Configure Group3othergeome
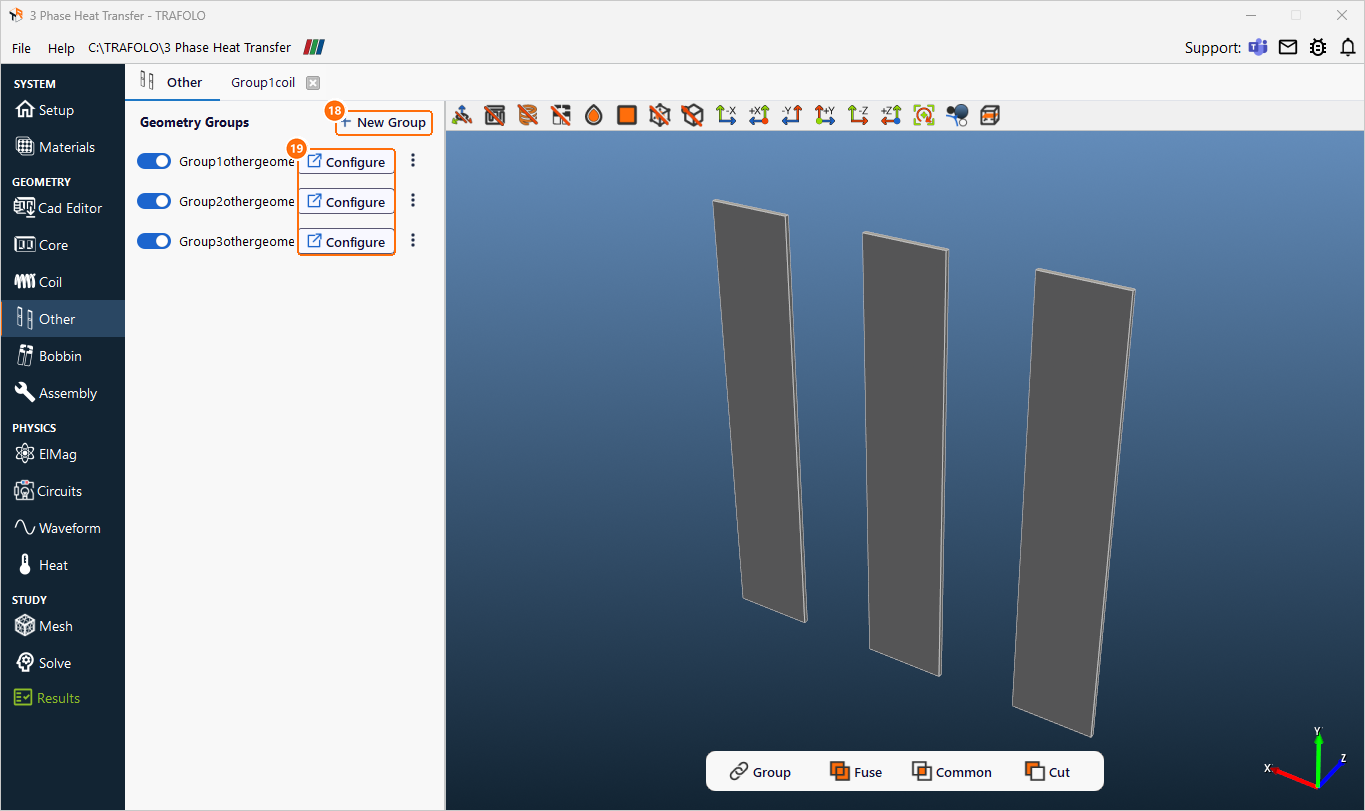This screenshot has width=1365, height=811. 346,242
